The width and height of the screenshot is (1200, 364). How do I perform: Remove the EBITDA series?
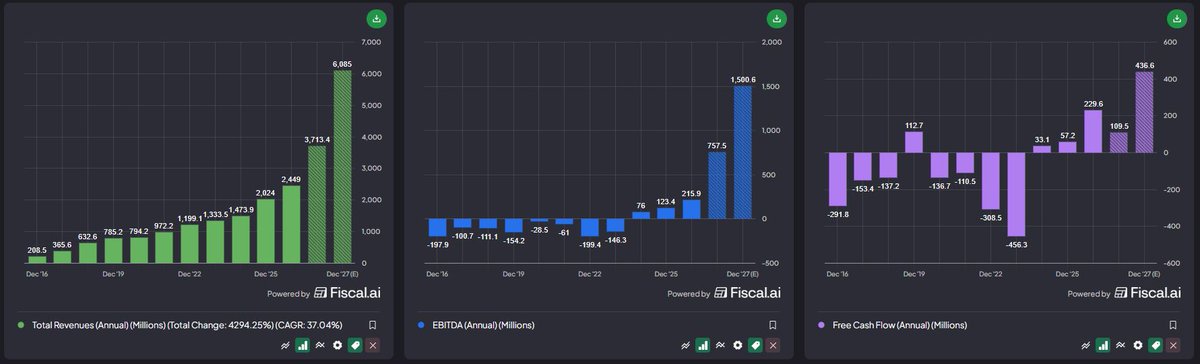pyautogui.click(x=773, y=345)
